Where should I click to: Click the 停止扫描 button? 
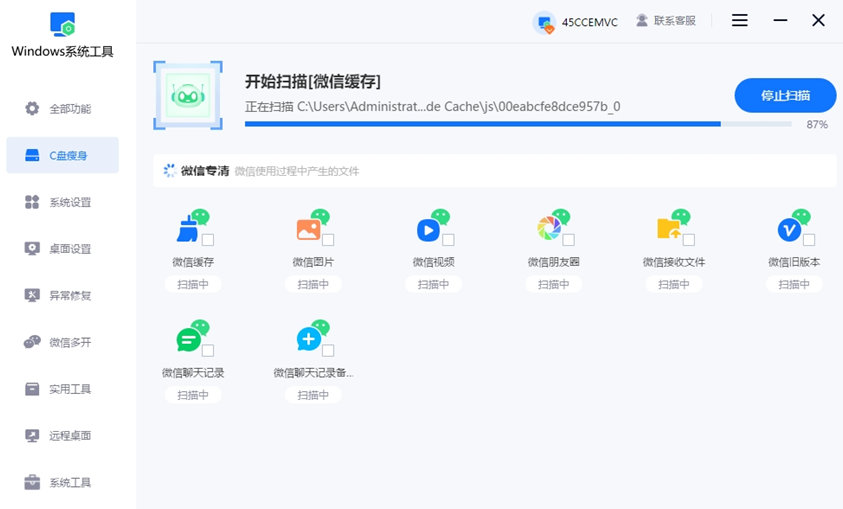click(785, 96)
